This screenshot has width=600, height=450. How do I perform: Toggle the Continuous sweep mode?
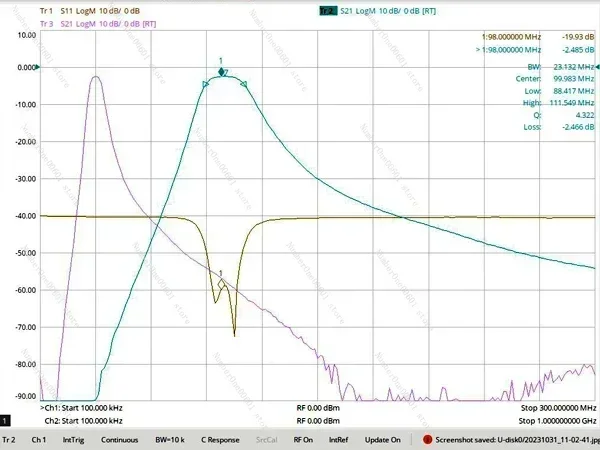(x=119, y=440)
